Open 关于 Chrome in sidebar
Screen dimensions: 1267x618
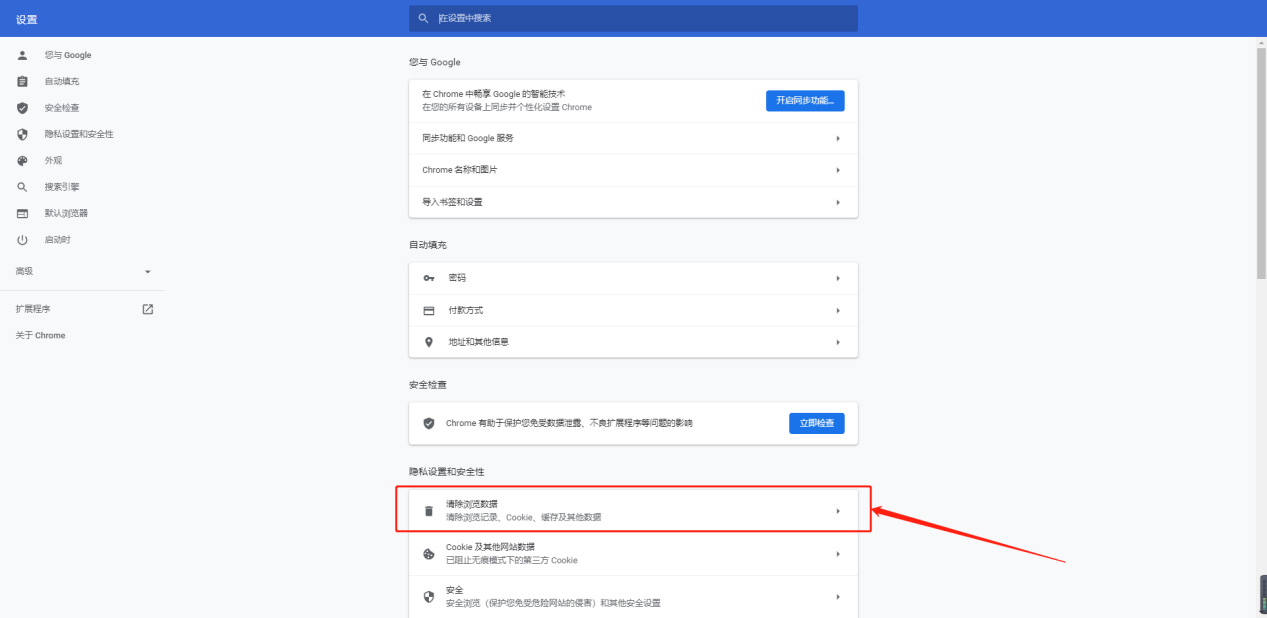40,335
